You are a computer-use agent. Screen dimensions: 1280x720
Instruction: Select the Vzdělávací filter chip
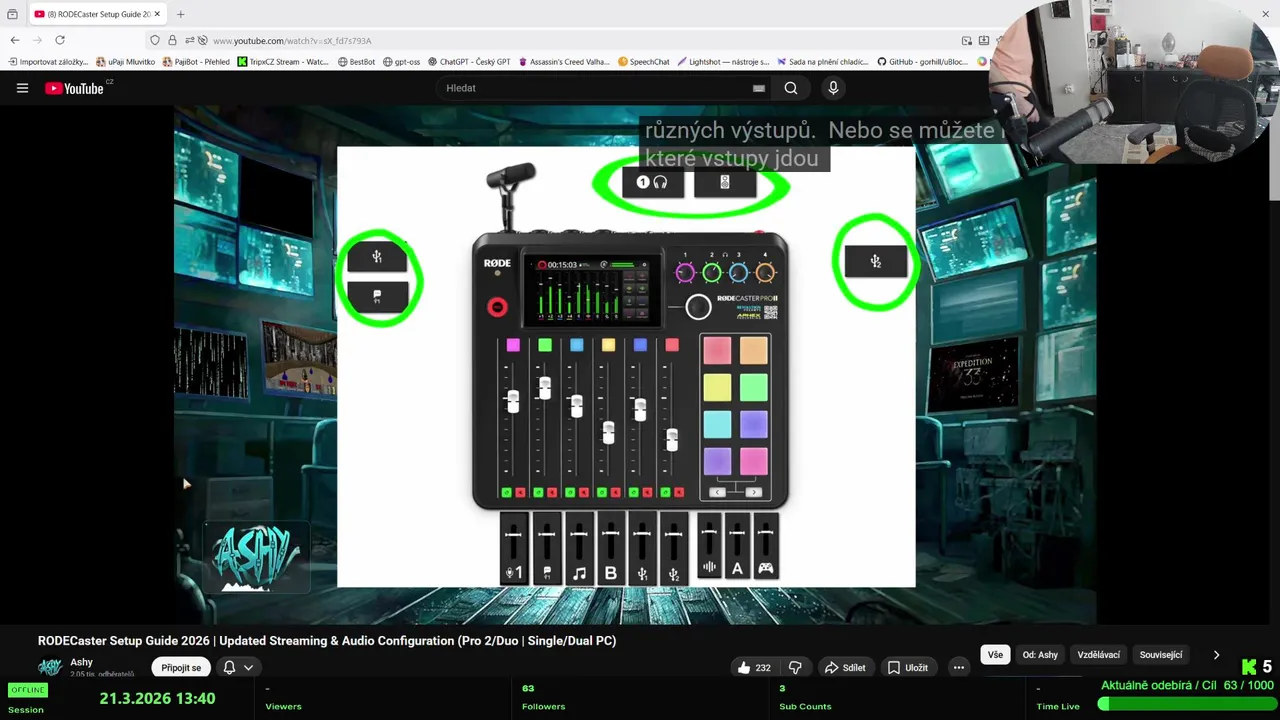tap(1099, 655)
